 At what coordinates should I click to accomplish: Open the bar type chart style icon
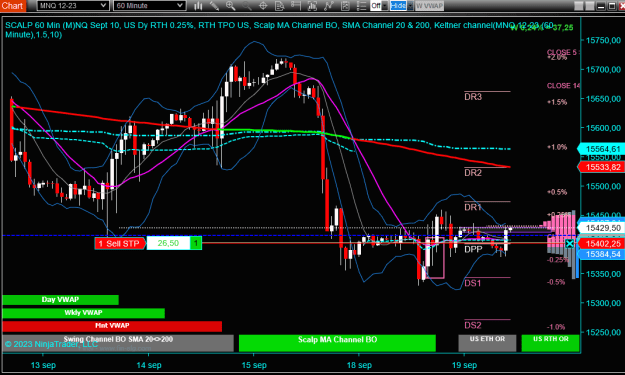198,6
